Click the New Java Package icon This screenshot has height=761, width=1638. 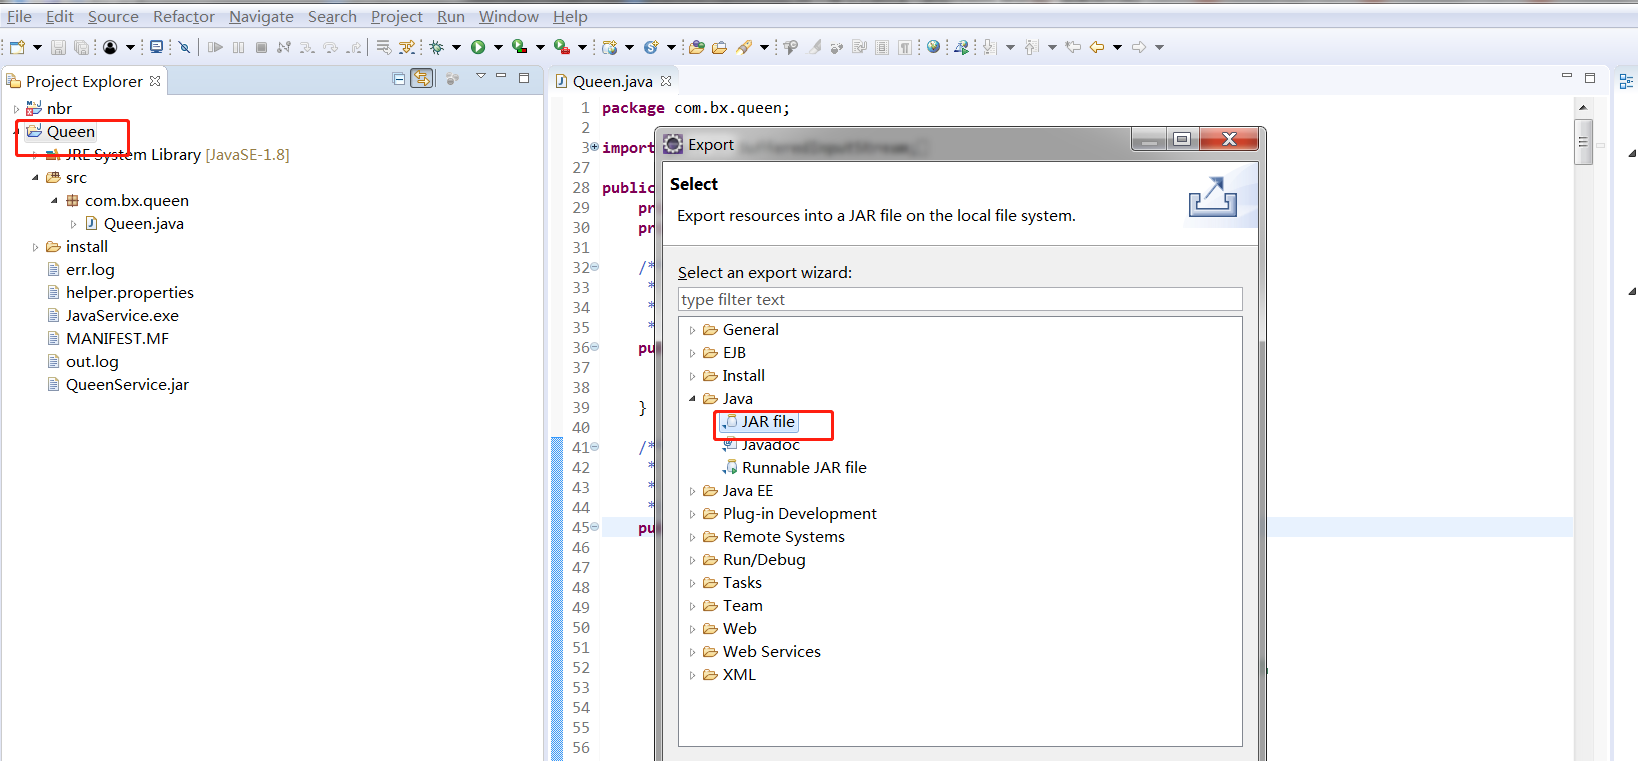click(x=609, y=47)
